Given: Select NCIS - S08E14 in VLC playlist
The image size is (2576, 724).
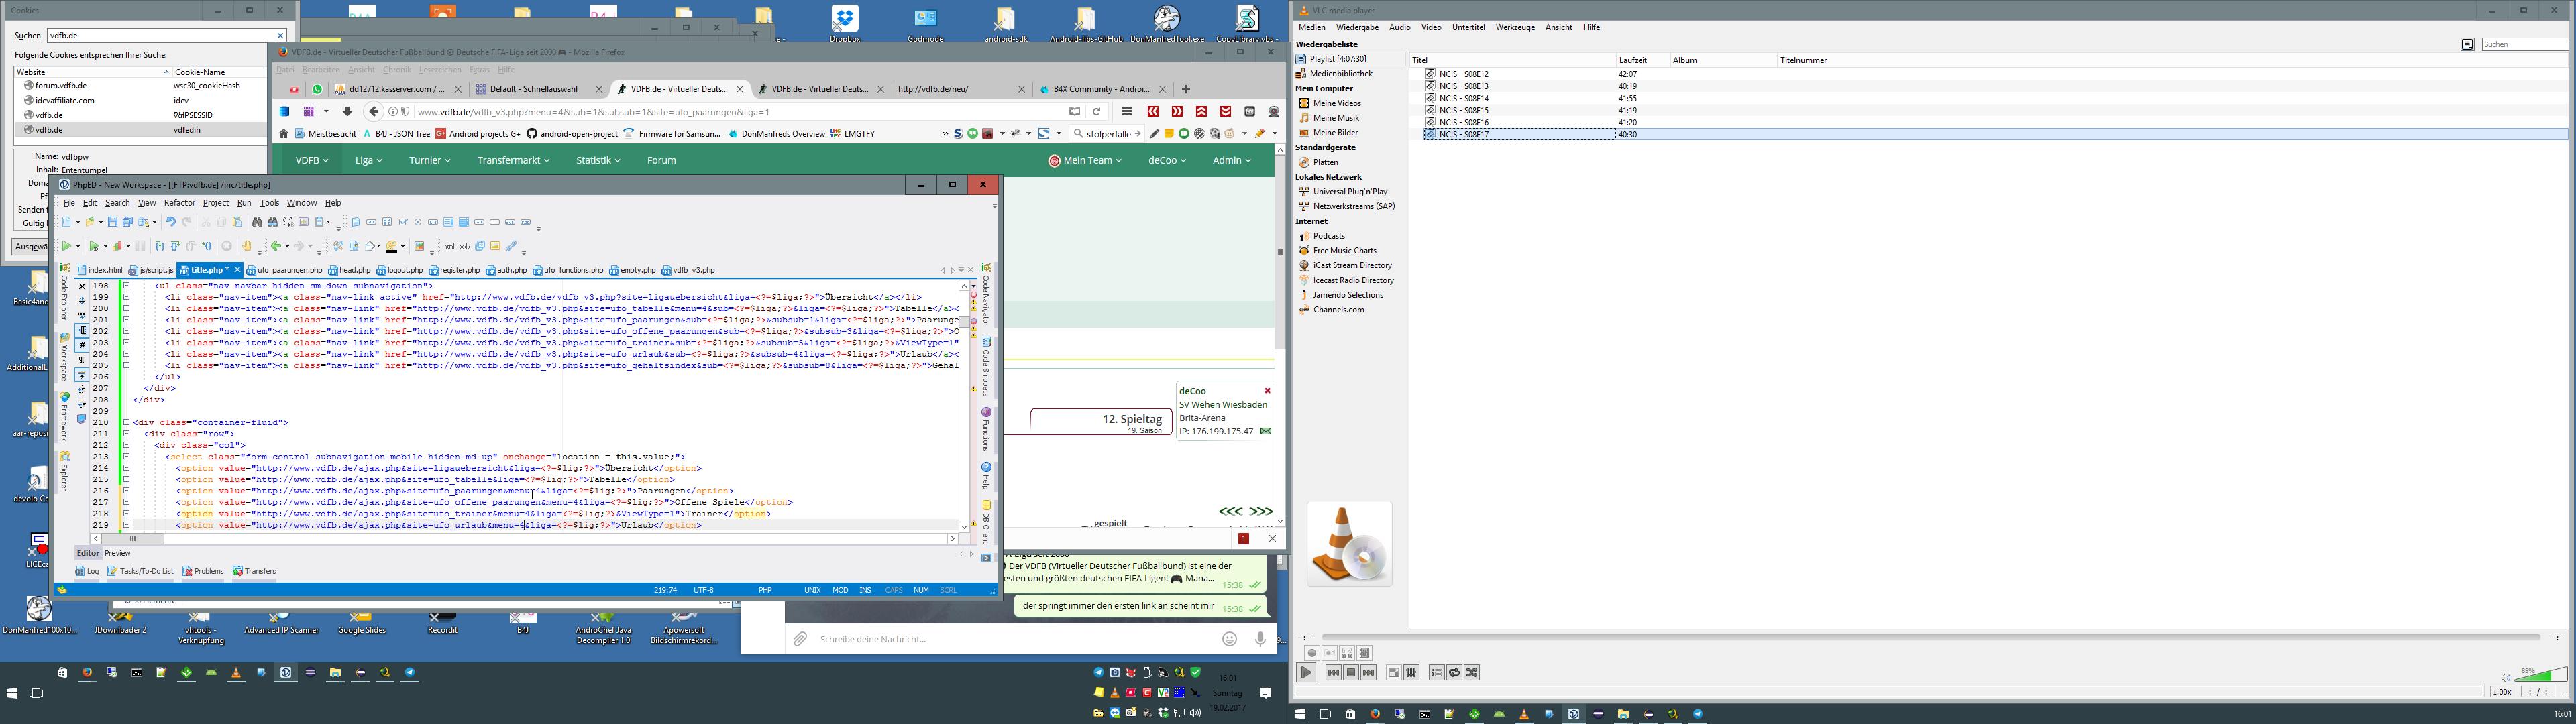Looking at the screenshot, I should pyautogui.click(x=1463, y=98).
